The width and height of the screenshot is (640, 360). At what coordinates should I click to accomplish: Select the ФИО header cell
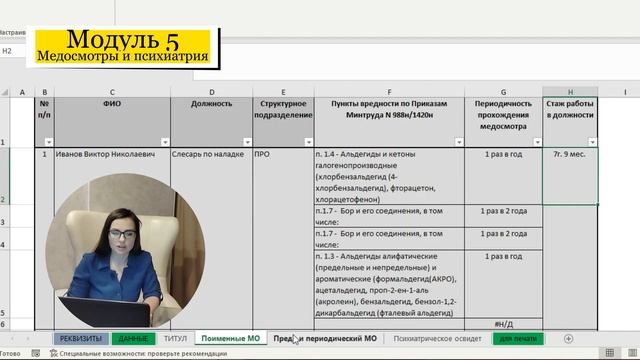coord(112,122)
